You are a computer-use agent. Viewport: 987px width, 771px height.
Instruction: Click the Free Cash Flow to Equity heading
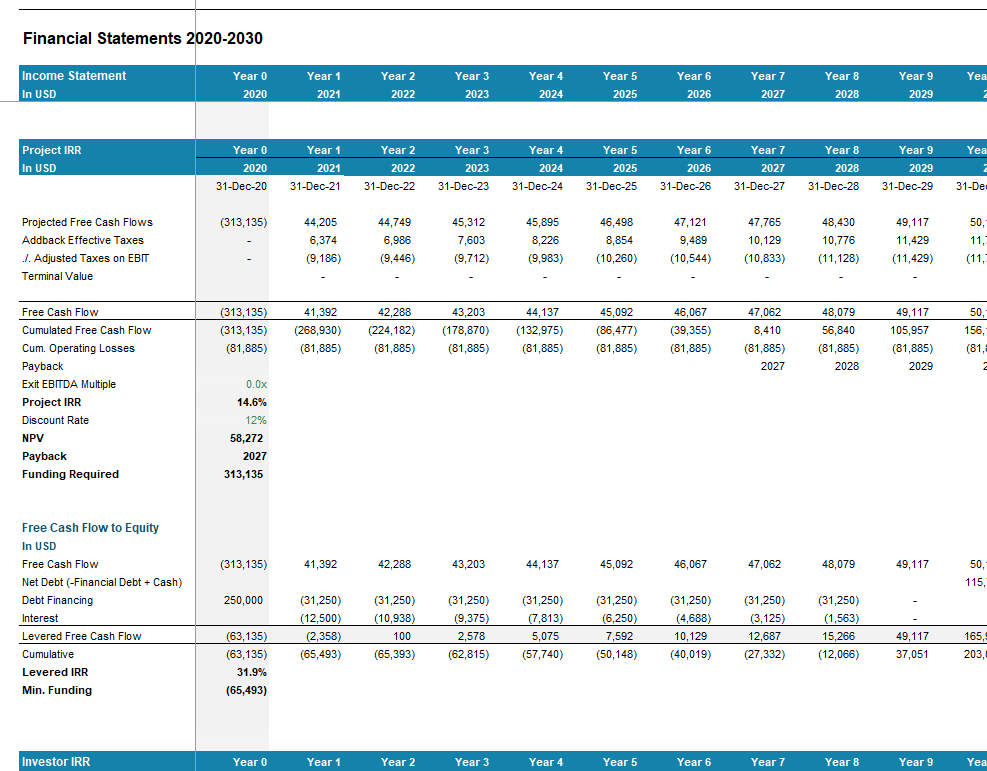pos(90,528)
